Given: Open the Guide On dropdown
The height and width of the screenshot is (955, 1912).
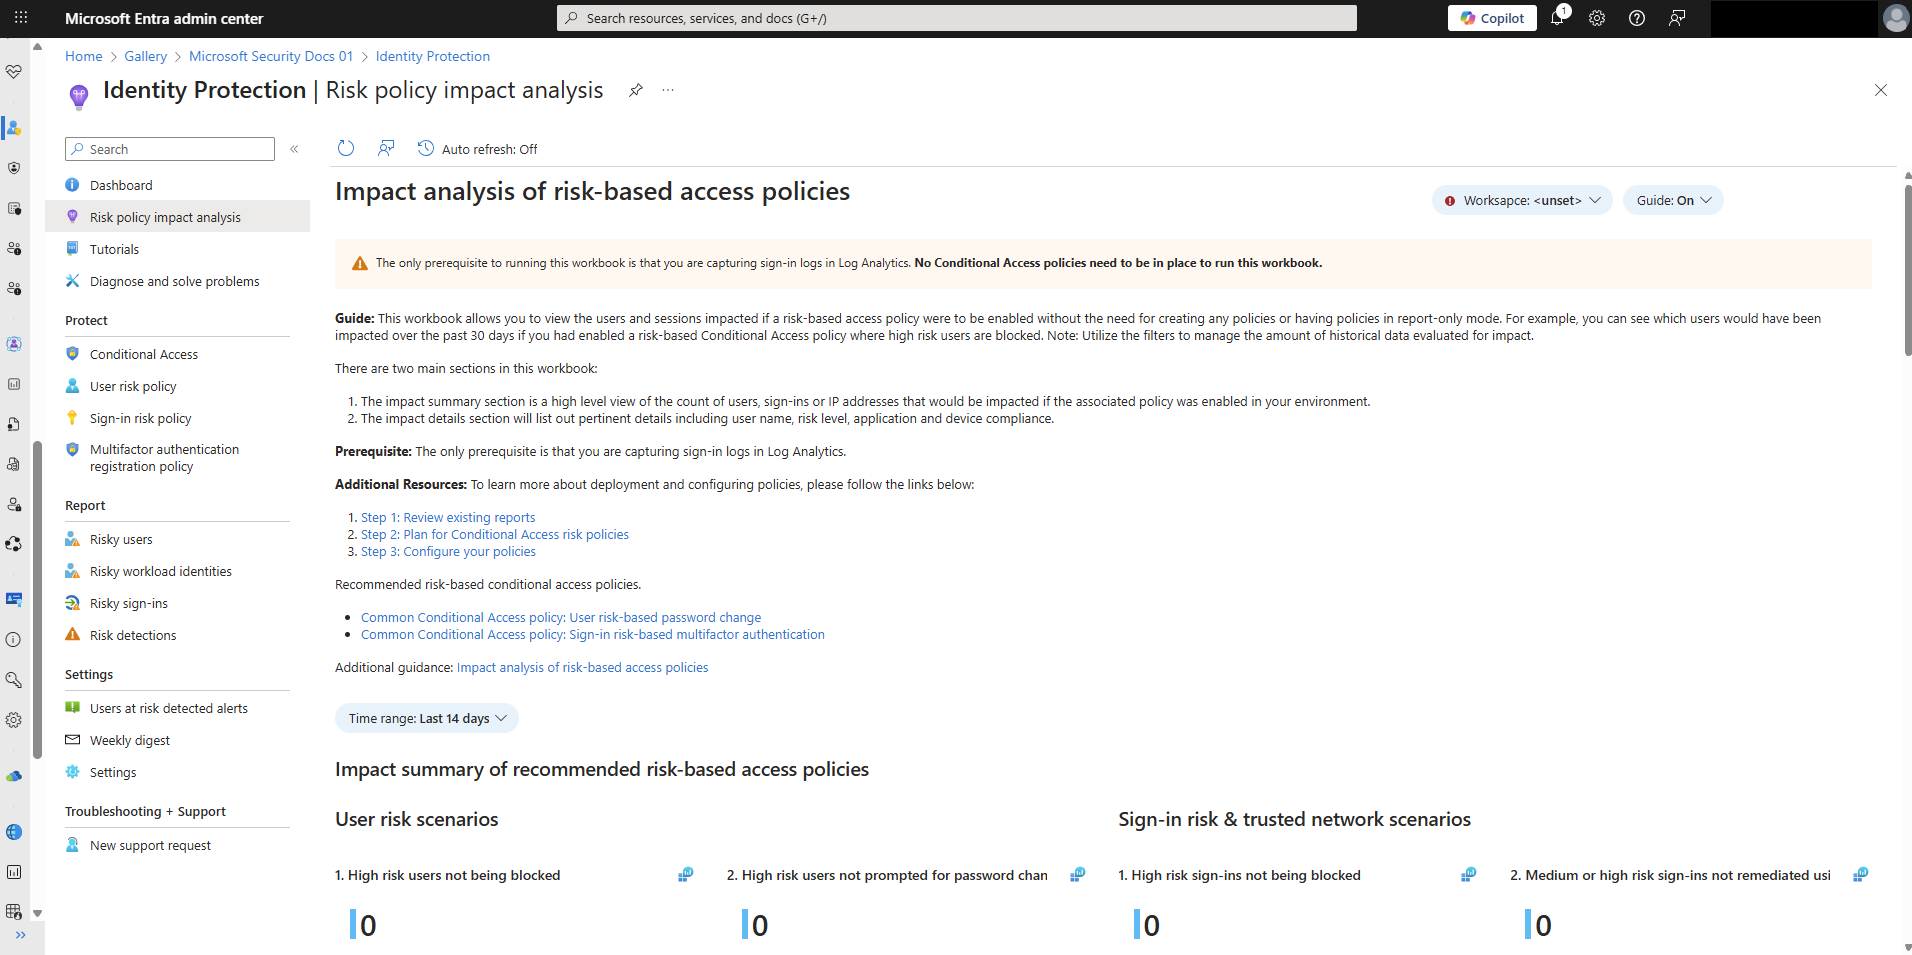Looking at the screenshot, I should [1673, 200].
